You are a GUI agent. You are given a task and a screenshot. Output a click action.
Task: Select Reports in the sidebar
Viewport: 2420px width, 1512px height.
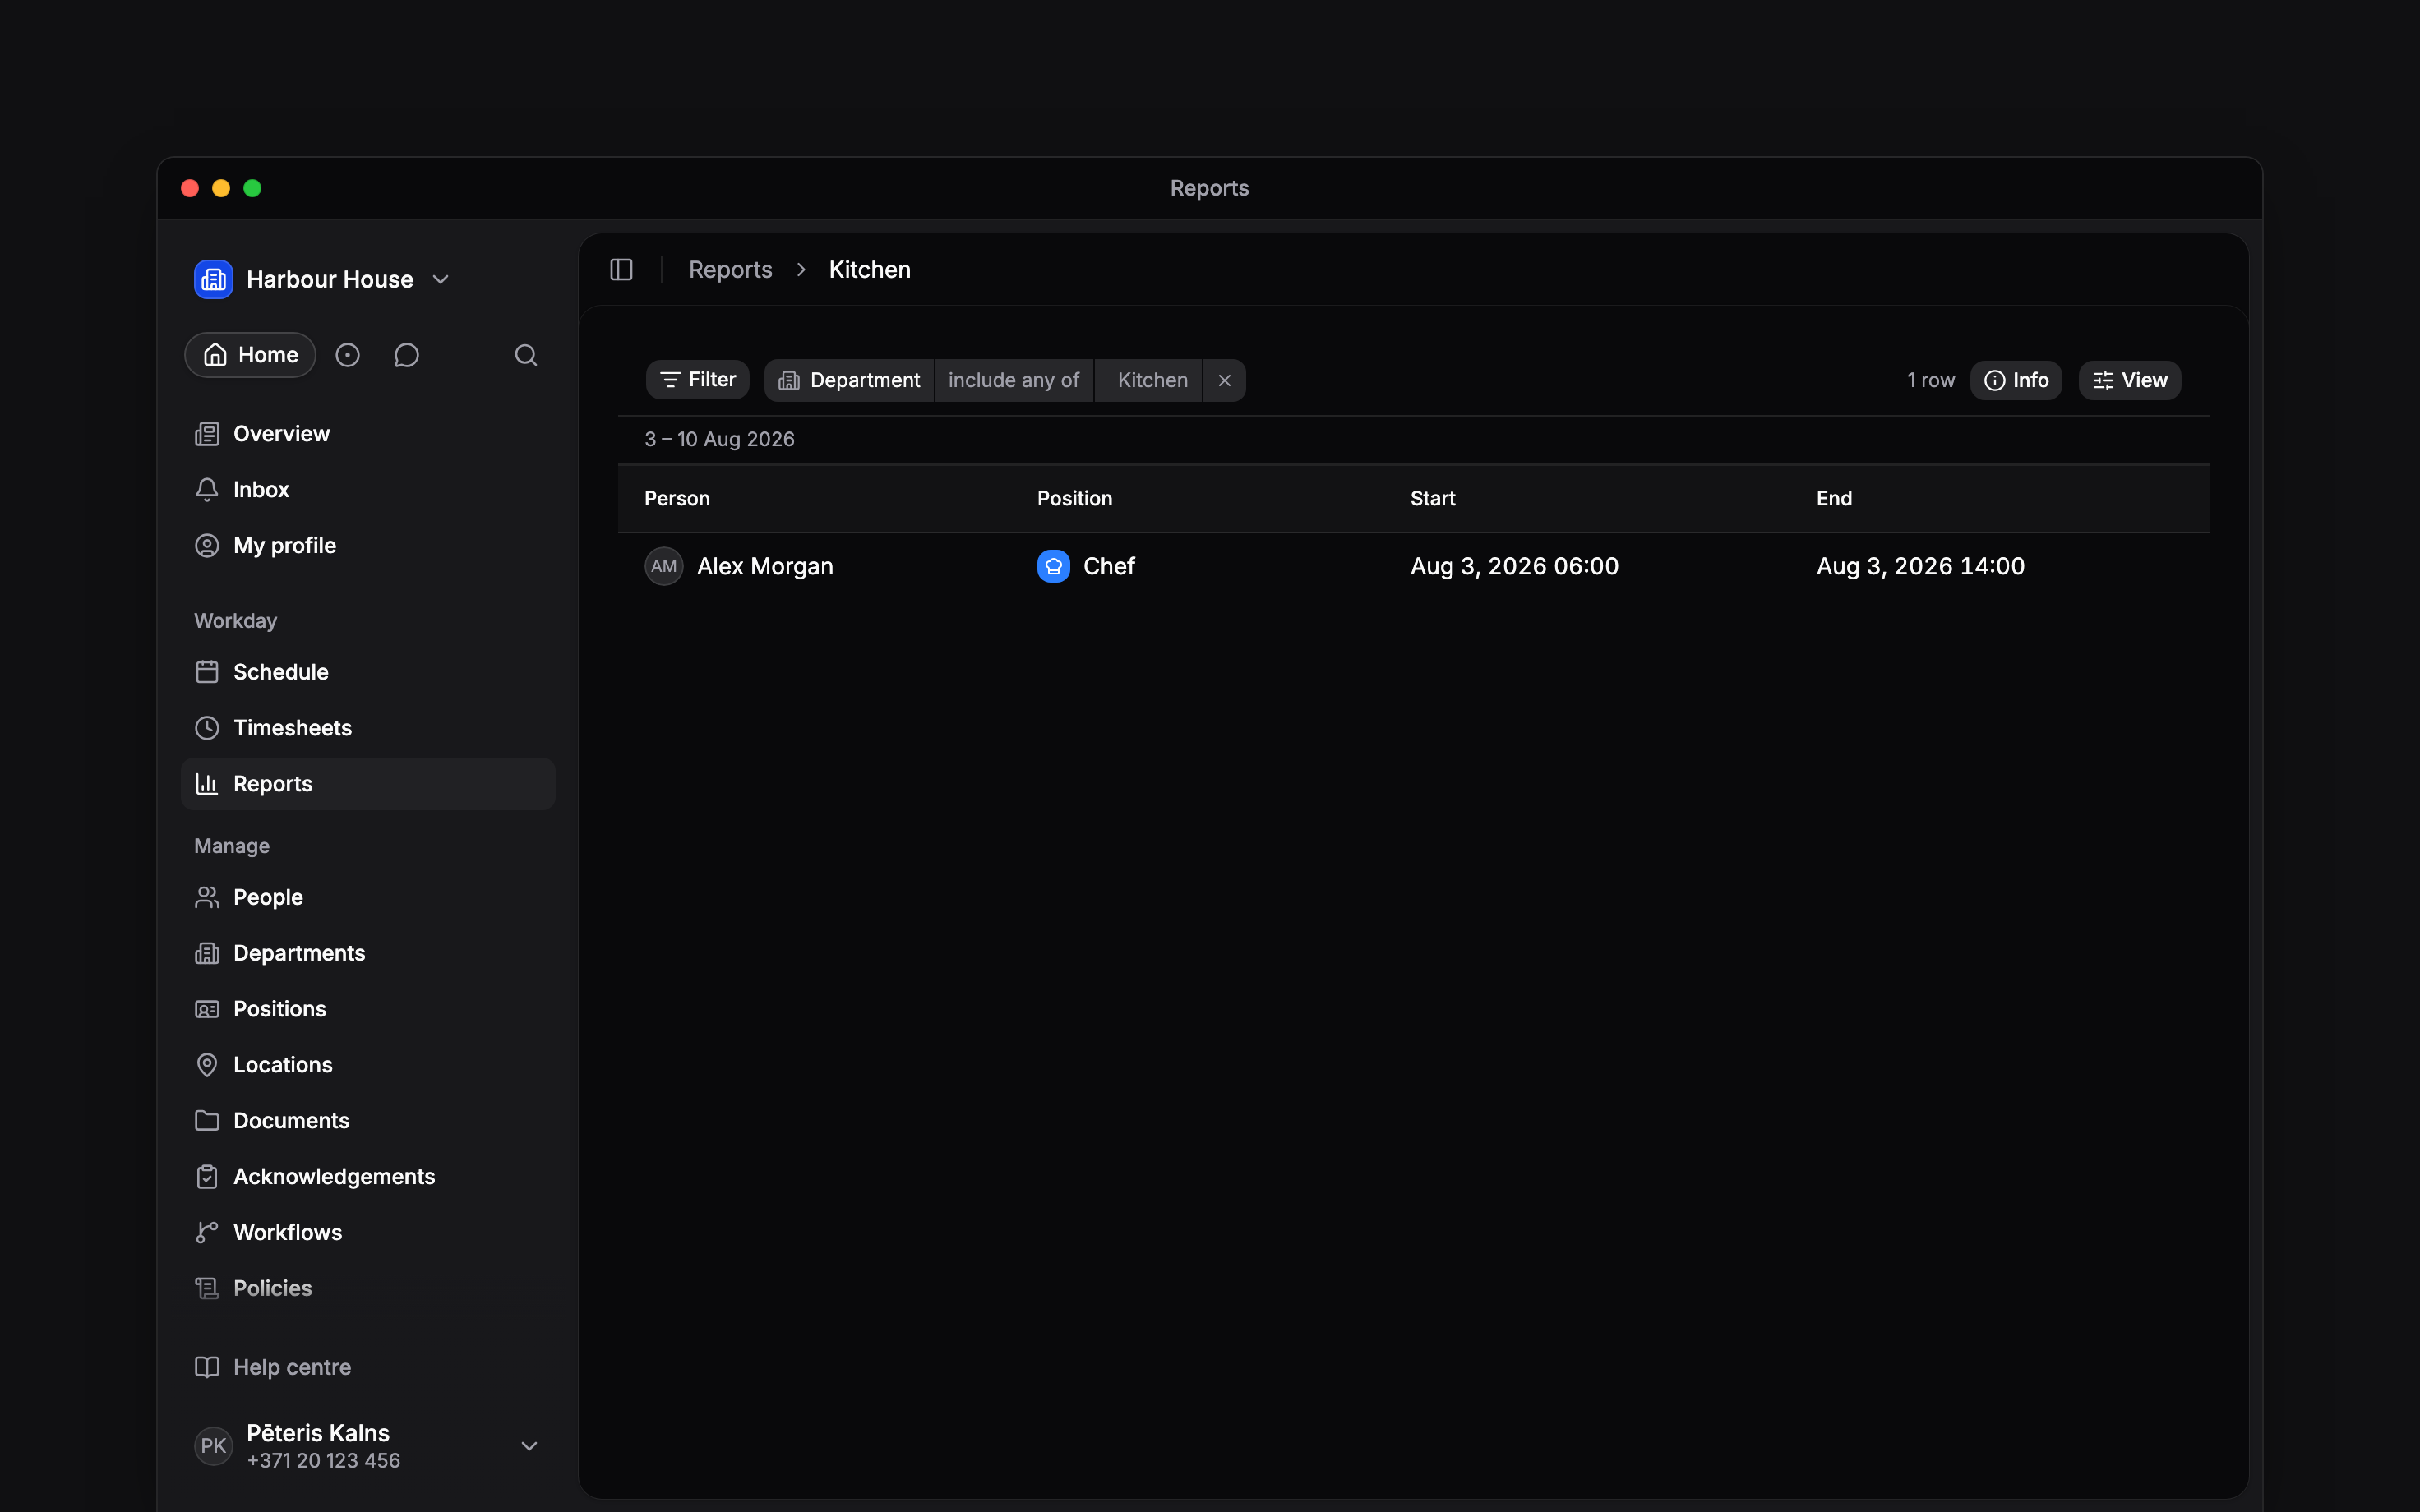[x=368, y=784]
